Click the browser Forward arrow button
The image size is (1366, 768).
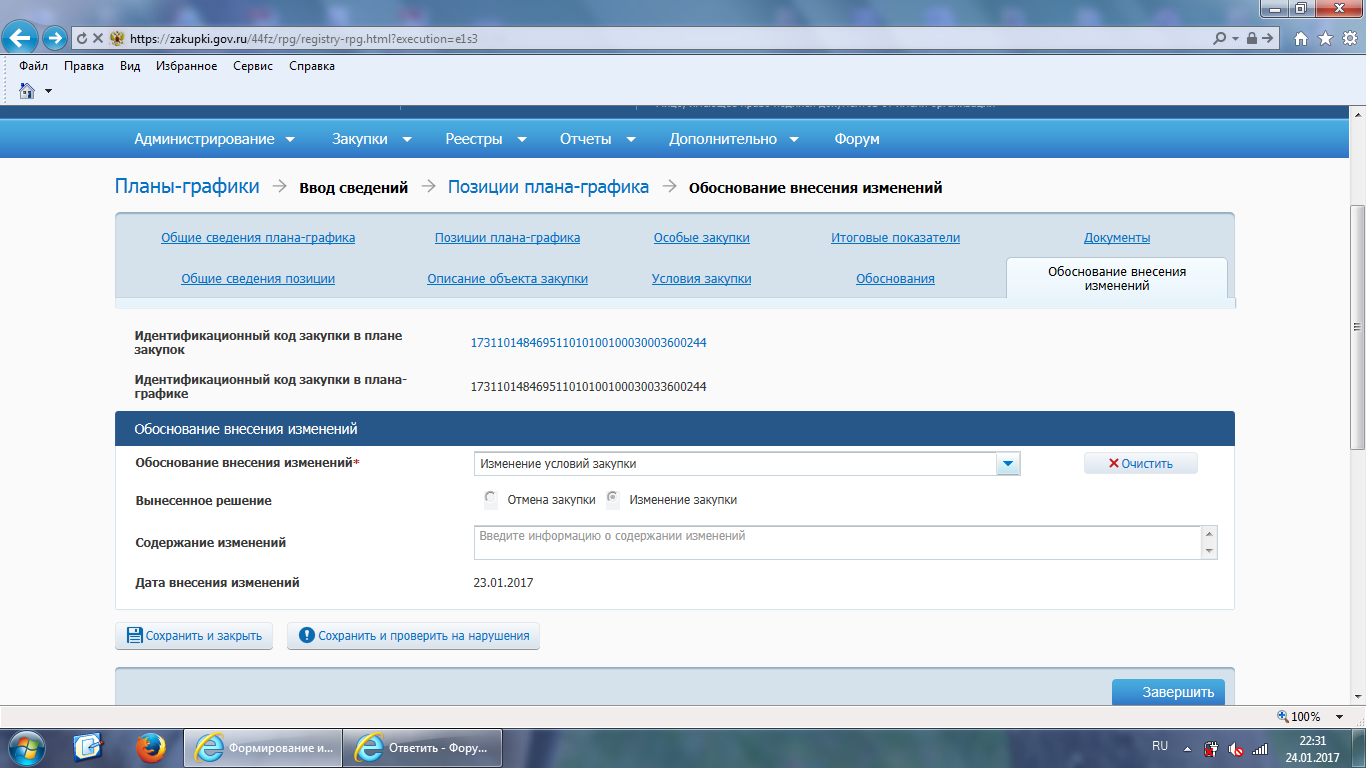(55, 38)
